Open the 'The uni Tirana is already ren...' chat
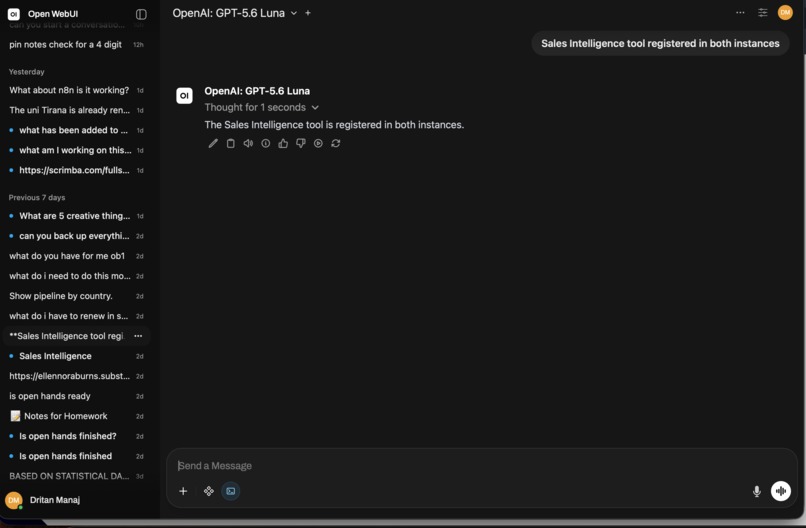Screen dimensions: 806x528 pyautogui.click(x=77, y=110)
